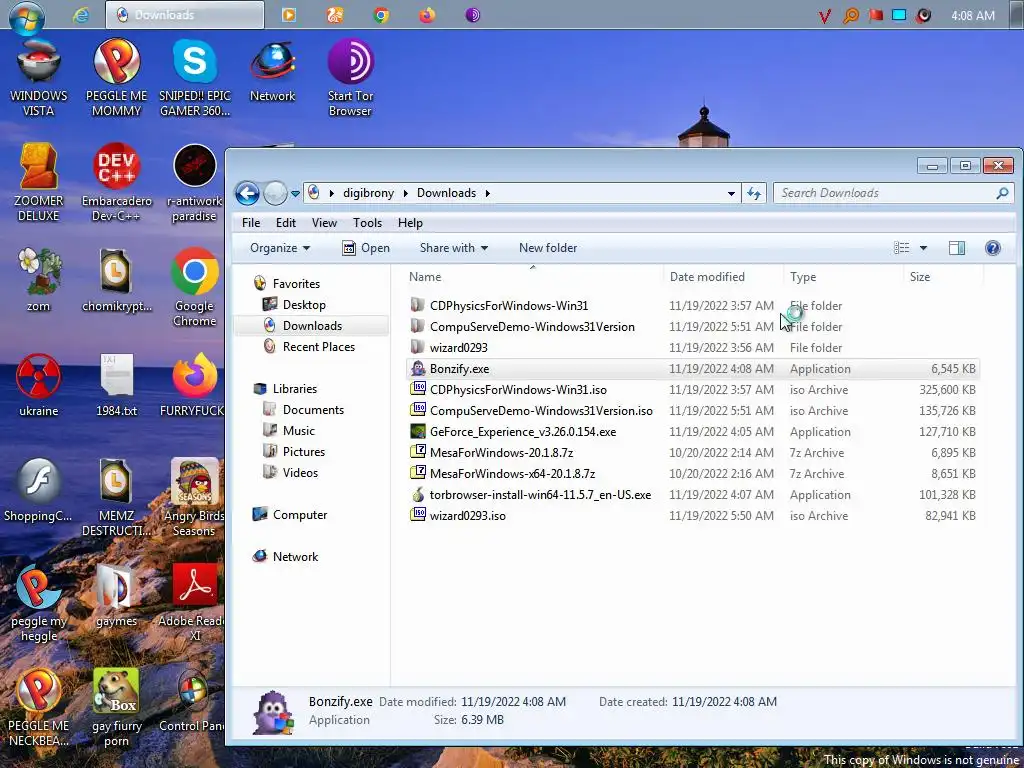Expand the digibrony breadcrumb arrow
Screen dimensions: 1024x768
[x=406, y=193]
